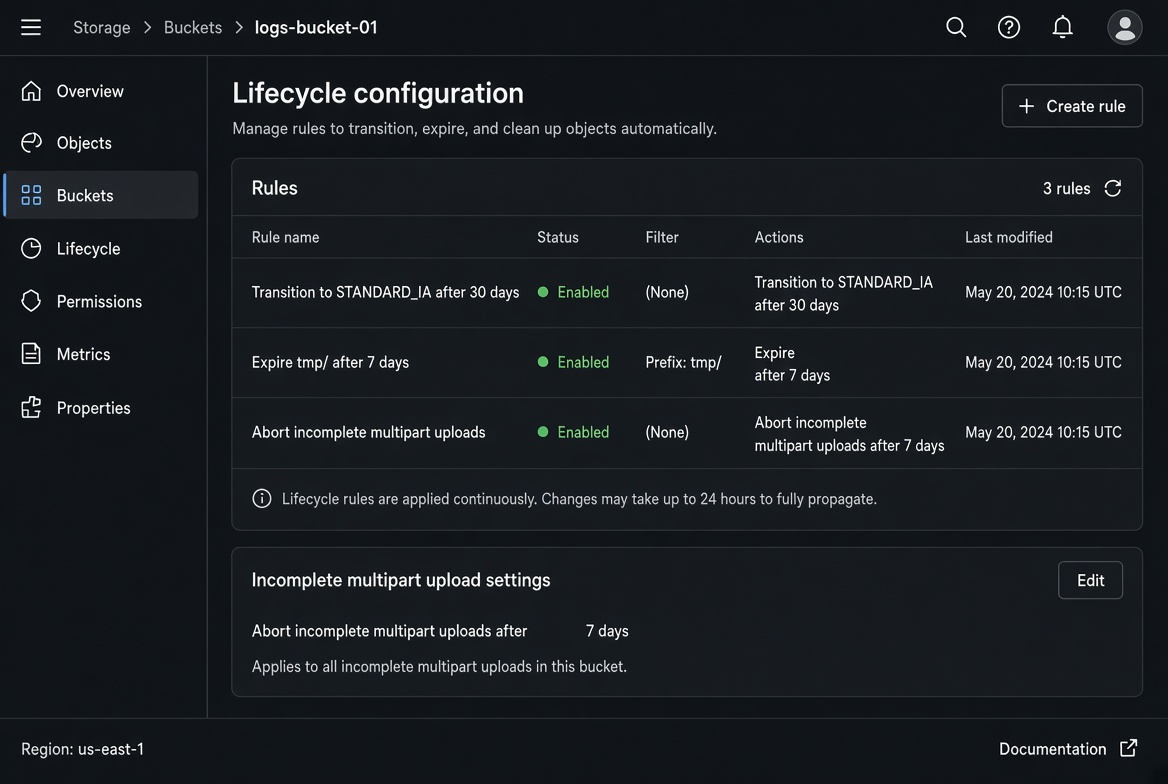Click the Metrics document icon
The image size is (1168, 784).
tap(31, 354)
